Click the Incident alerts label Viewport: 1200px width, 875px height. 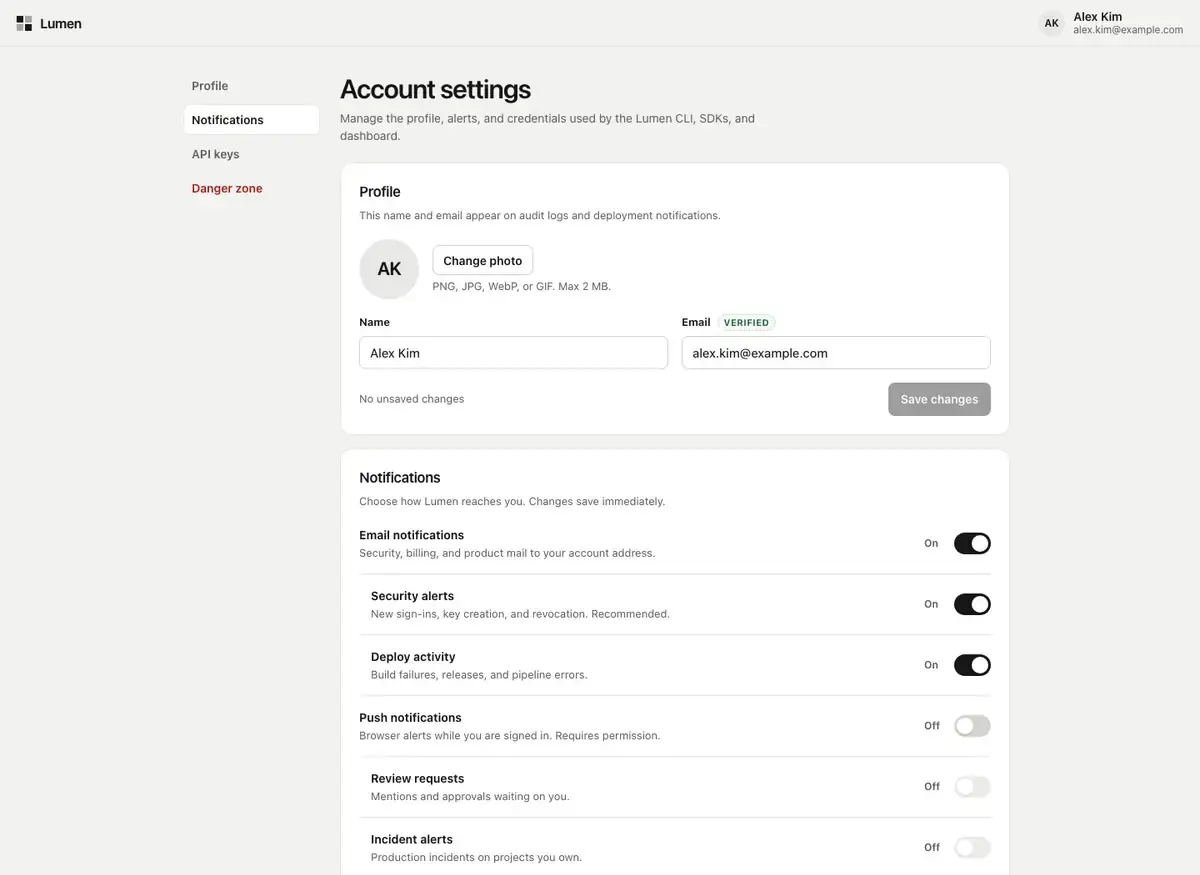click(x=412, y=840)
